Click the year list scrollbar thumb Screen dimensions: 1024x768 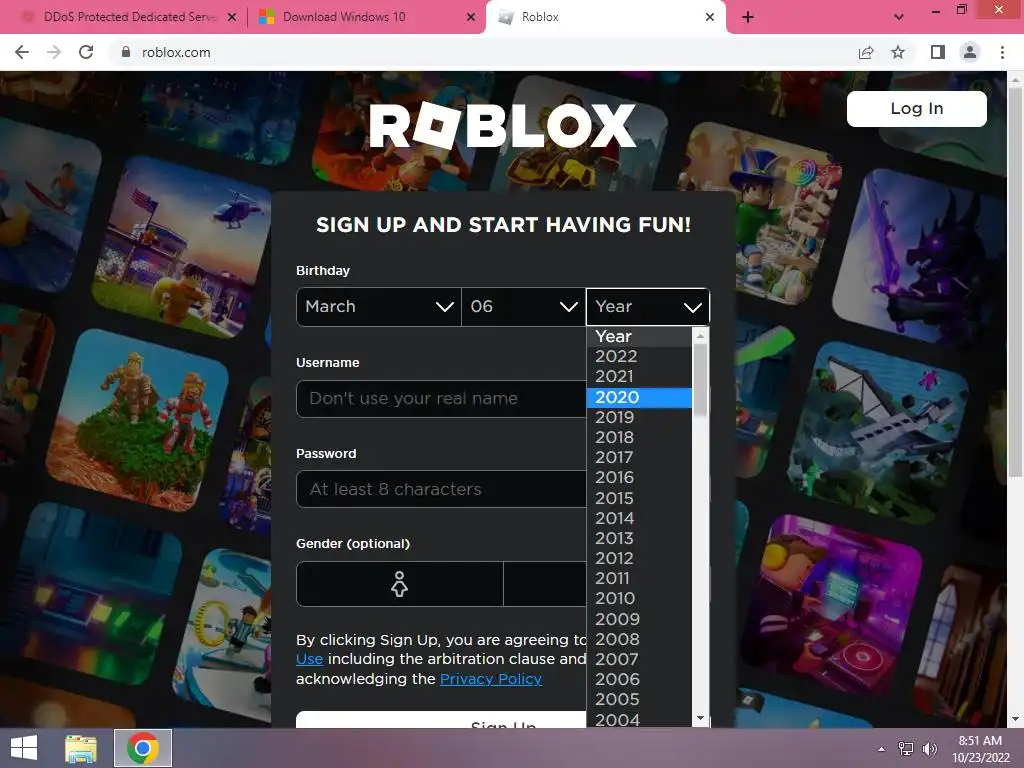700,379
